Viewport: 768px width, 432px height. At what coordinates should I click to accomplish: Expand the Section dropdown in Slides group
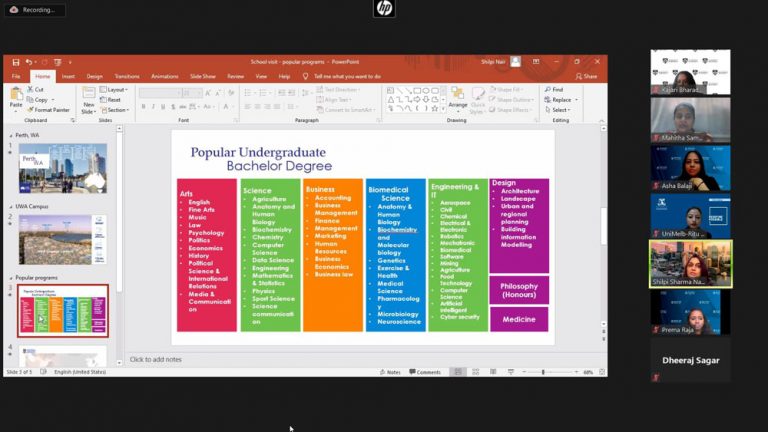coord(116,110)
